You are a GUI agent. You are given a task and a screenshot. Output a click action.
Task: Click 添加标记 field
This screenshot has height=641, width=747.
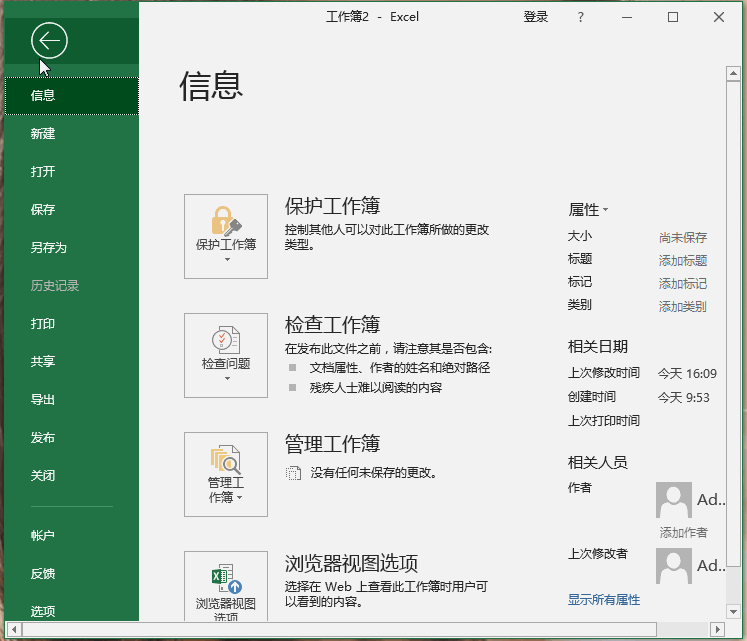[683, 284]
